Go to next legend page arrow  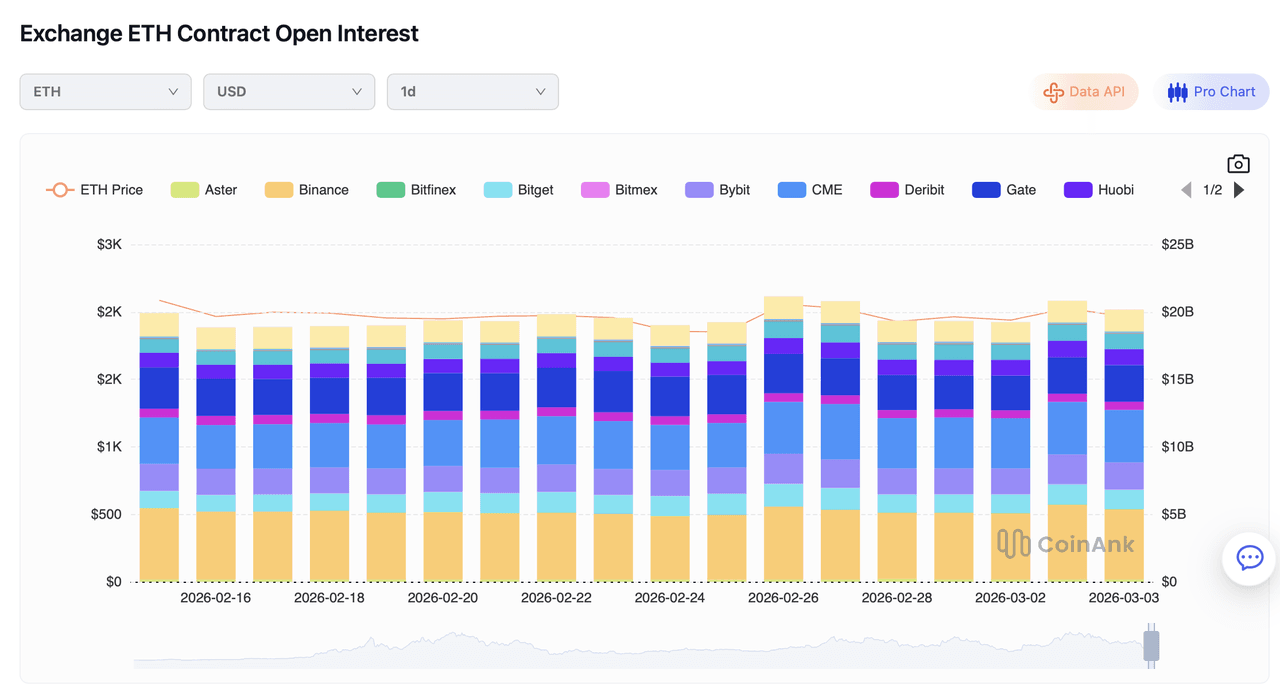click(x=1239, y=190)
